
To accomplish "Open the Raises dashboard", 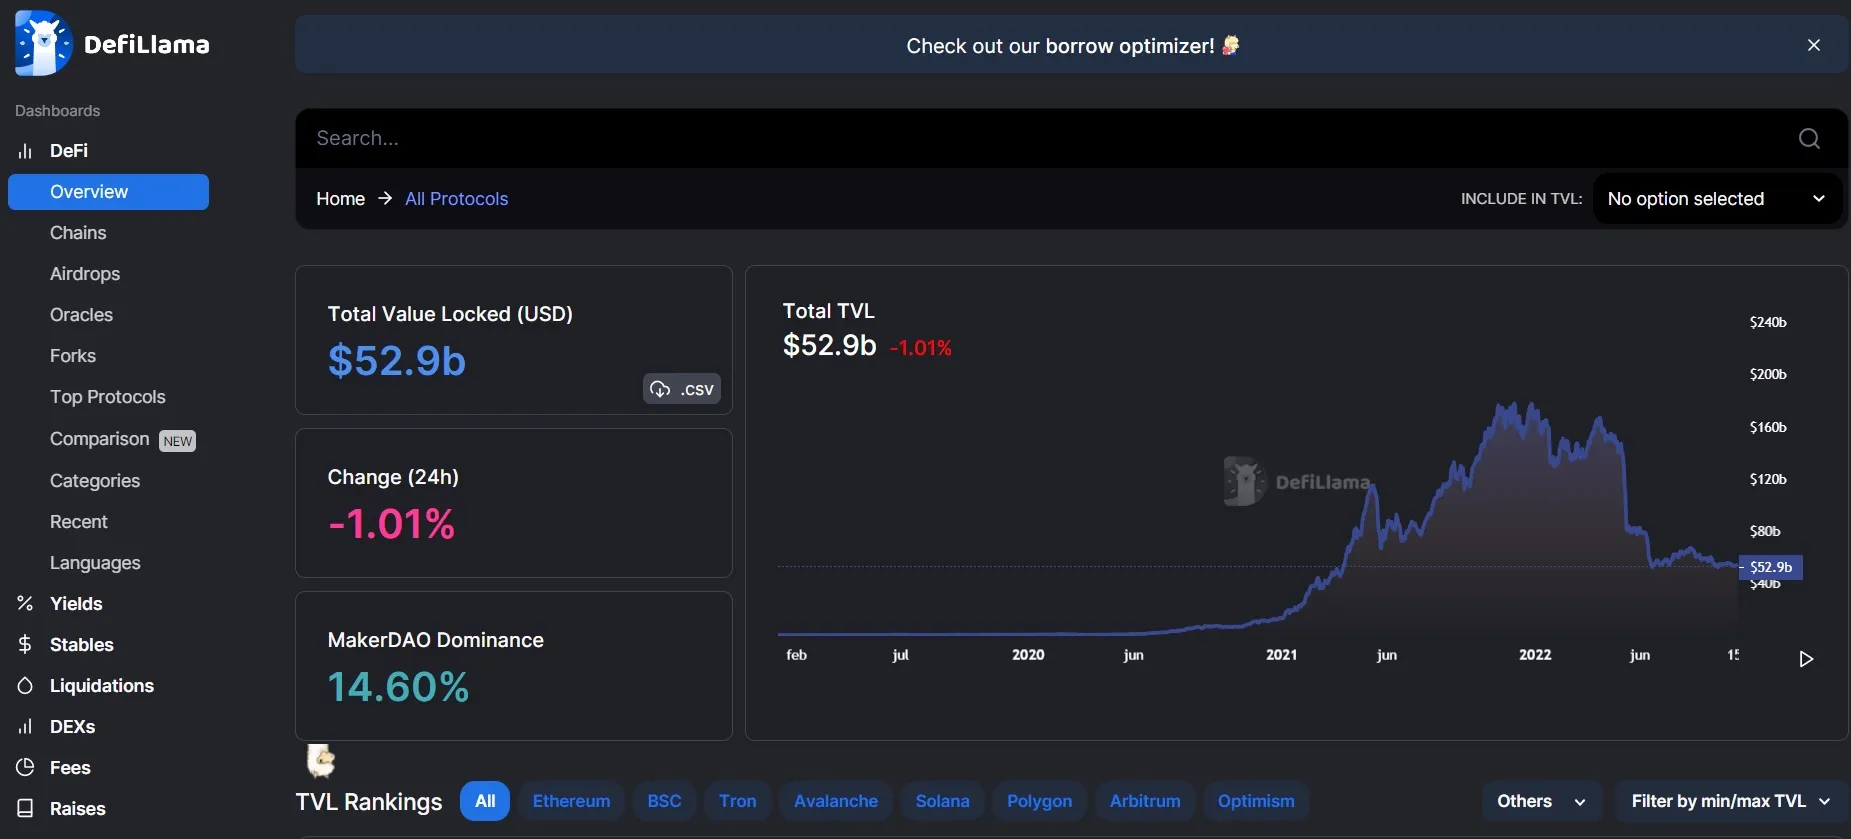I will coord(78,808).
